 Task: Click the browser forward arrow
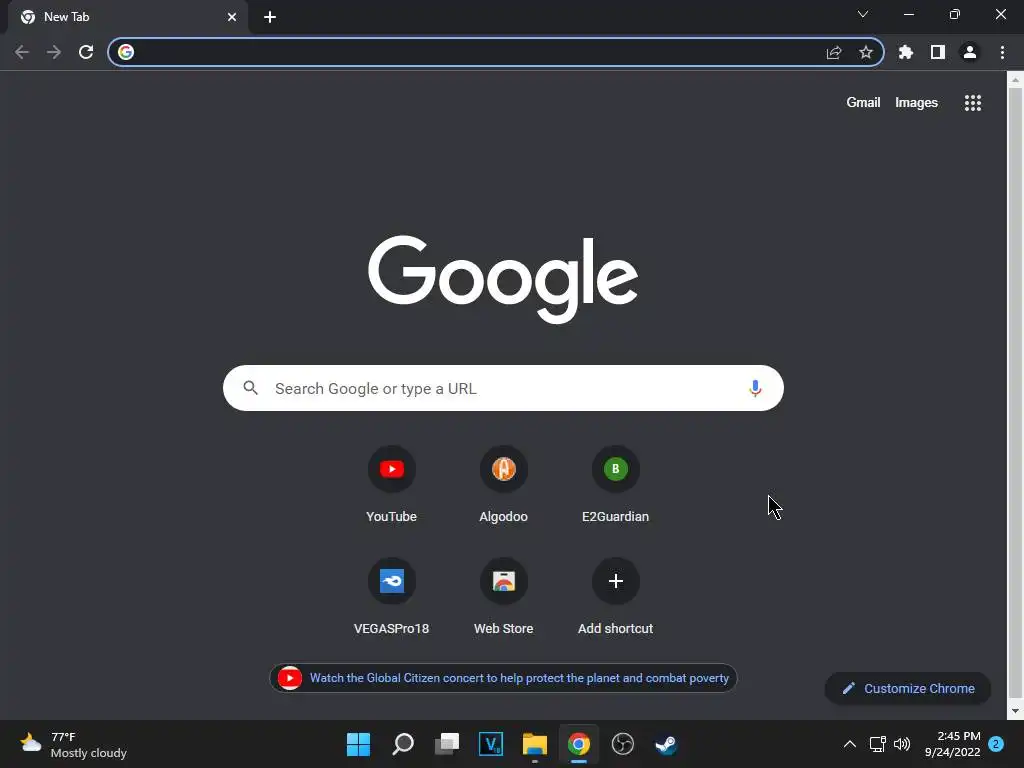click(54, 52)
